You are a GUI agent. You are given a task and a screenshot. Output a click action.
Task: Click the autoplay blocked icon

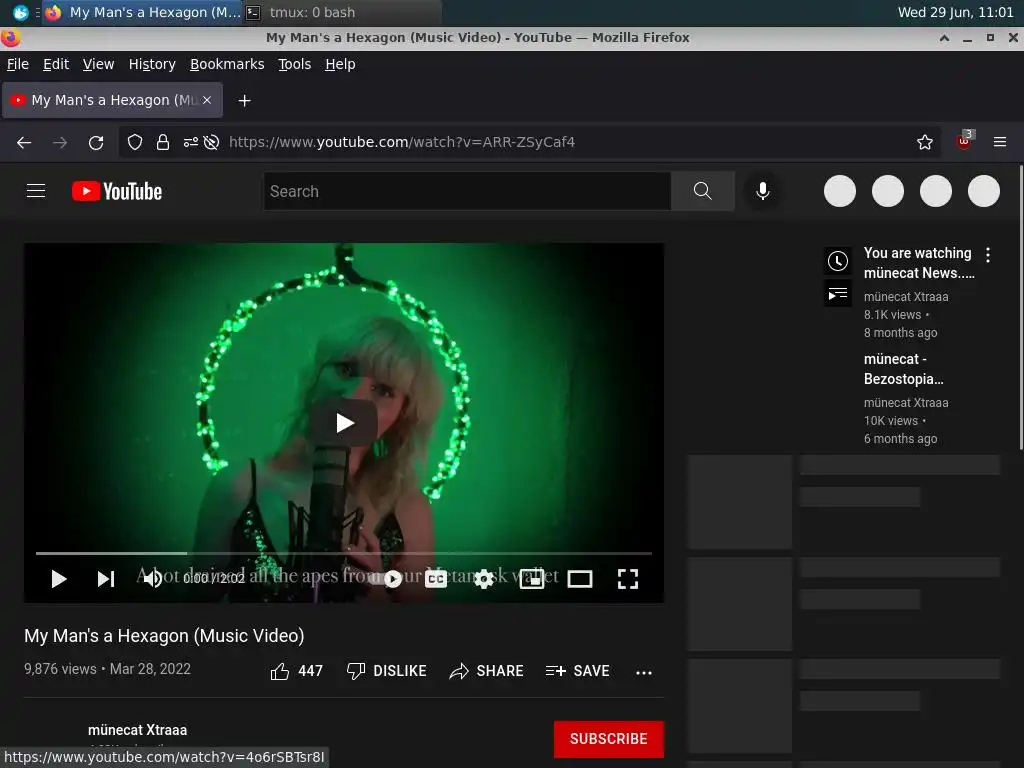[x=211, y=142]
